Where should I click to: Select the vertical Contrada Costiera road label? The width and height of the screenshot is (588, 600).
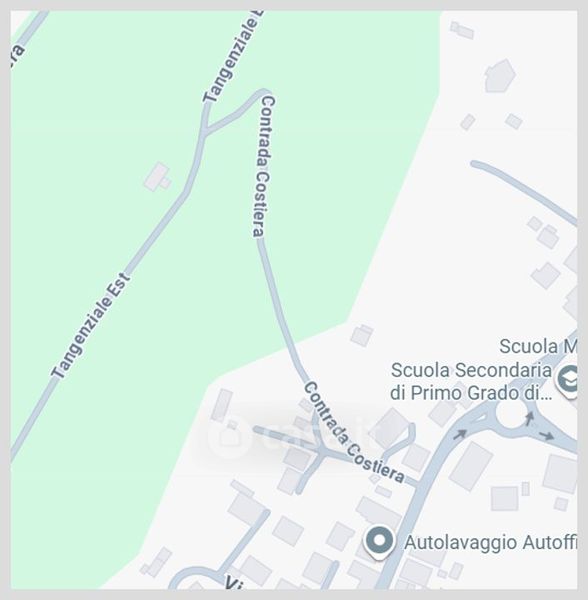264,166
